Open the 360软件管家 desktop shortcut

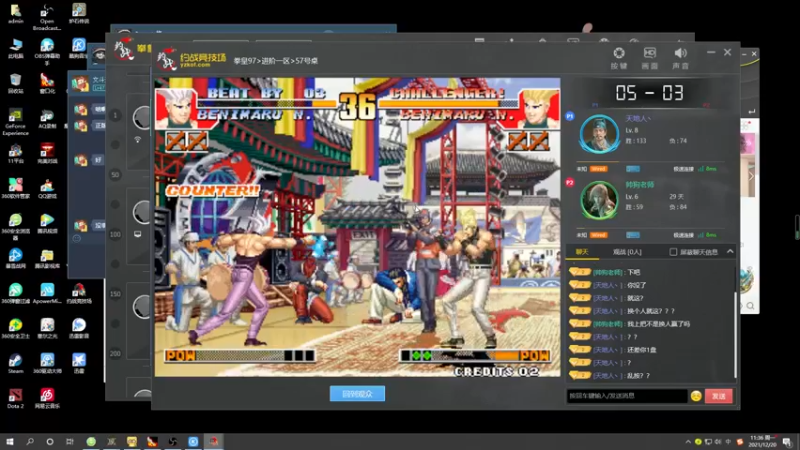tap(15, 188)
